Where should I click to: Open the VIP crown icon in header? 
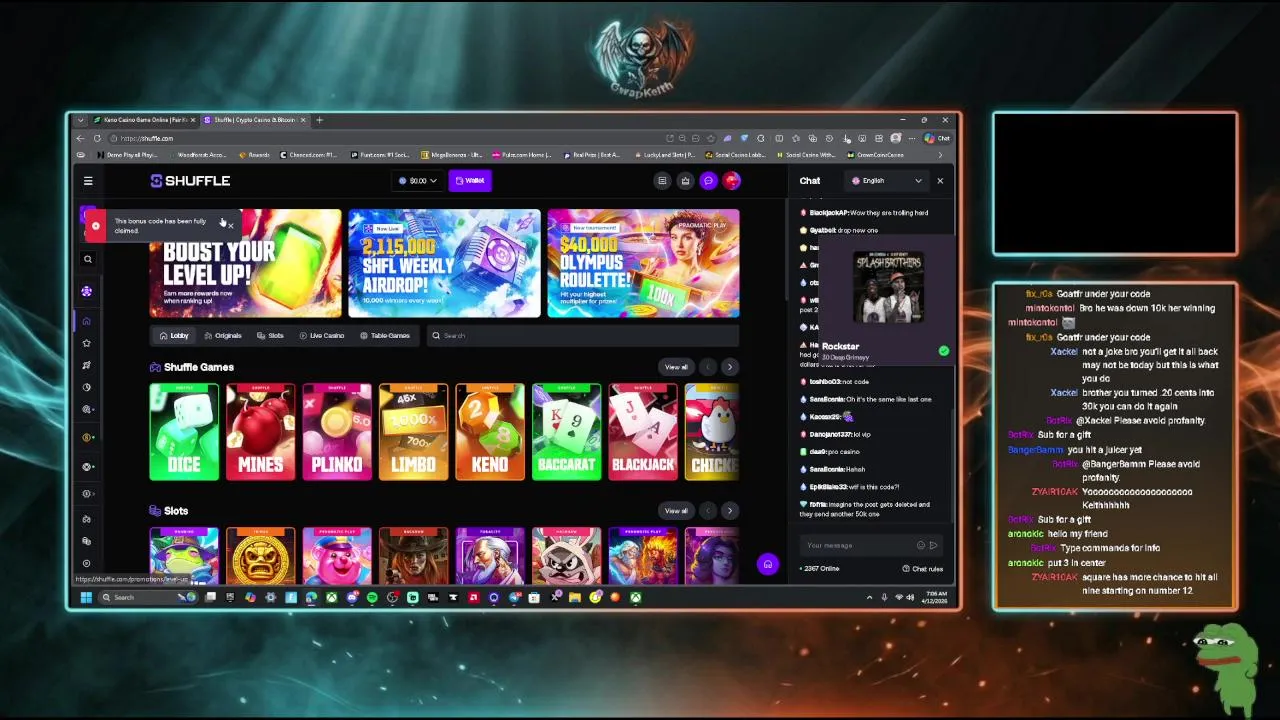[685, 181]
